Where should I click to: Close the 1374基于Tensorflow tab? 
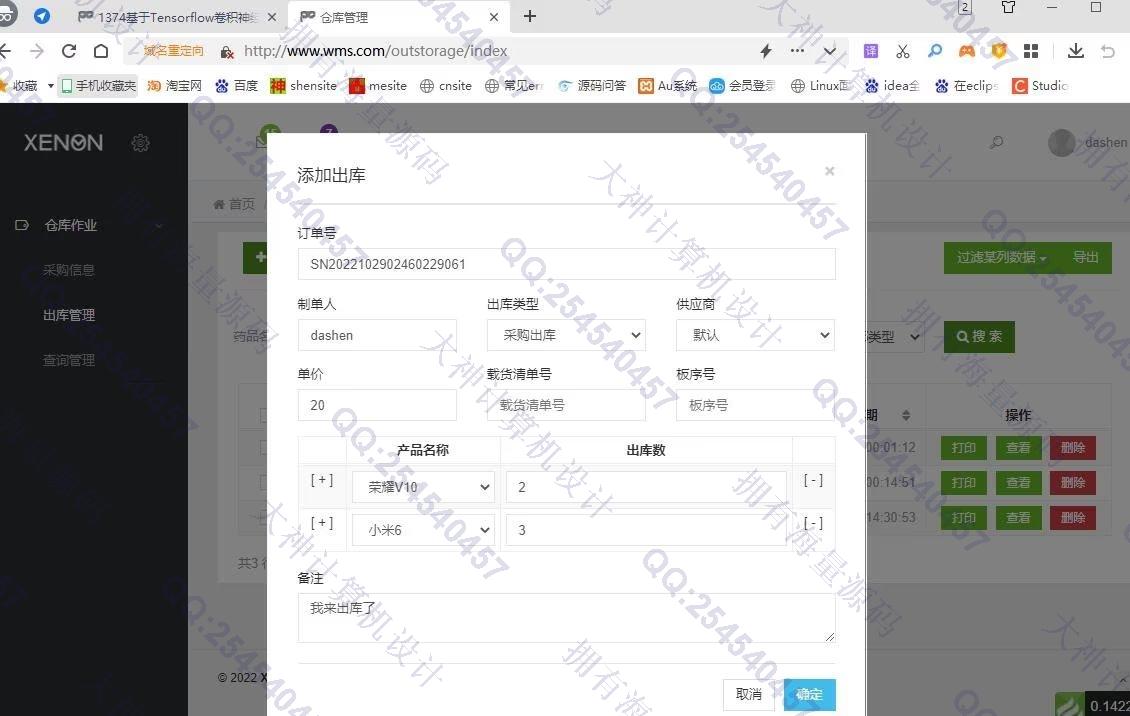pos(272,17)
